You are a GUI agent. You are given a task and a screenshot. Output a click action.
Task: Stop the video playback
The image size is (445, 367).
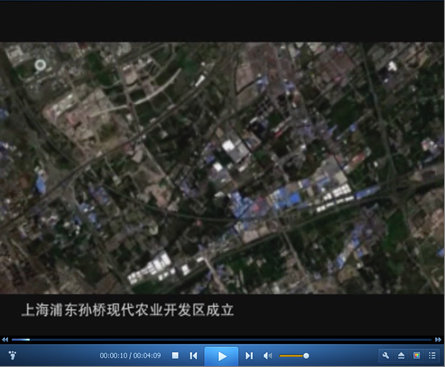pos(175,356)
